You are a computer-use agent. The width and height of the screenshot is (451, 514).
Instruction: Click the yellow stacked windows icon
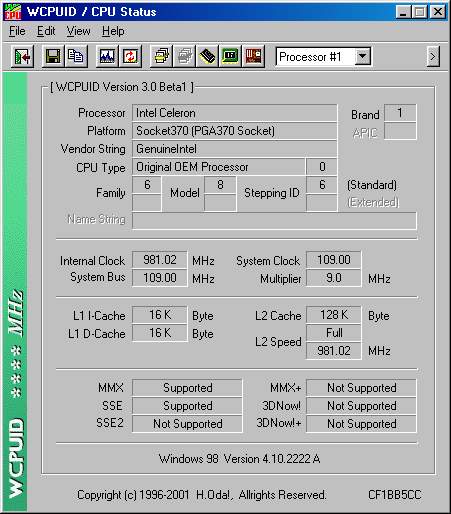(161, 56)
